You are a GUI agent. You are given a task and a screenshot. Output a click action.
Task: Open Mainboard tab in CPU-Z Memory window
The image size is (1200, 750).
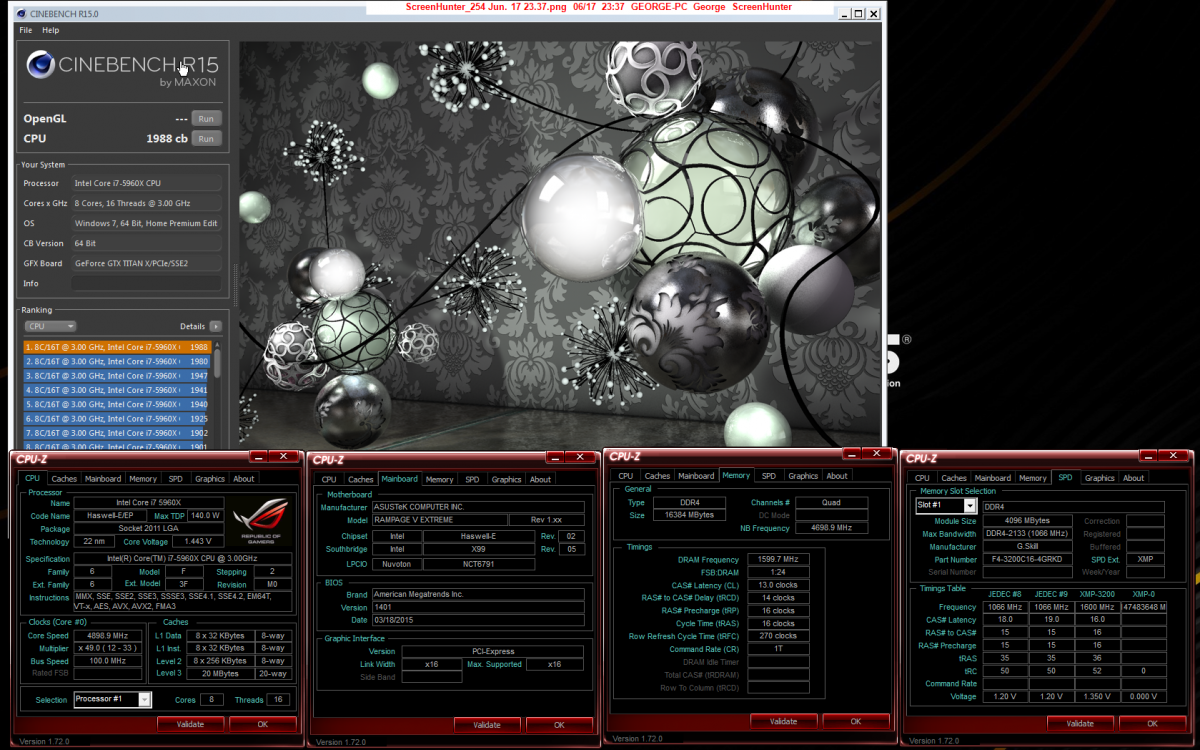pyautogui.click(x=697, y=476)
